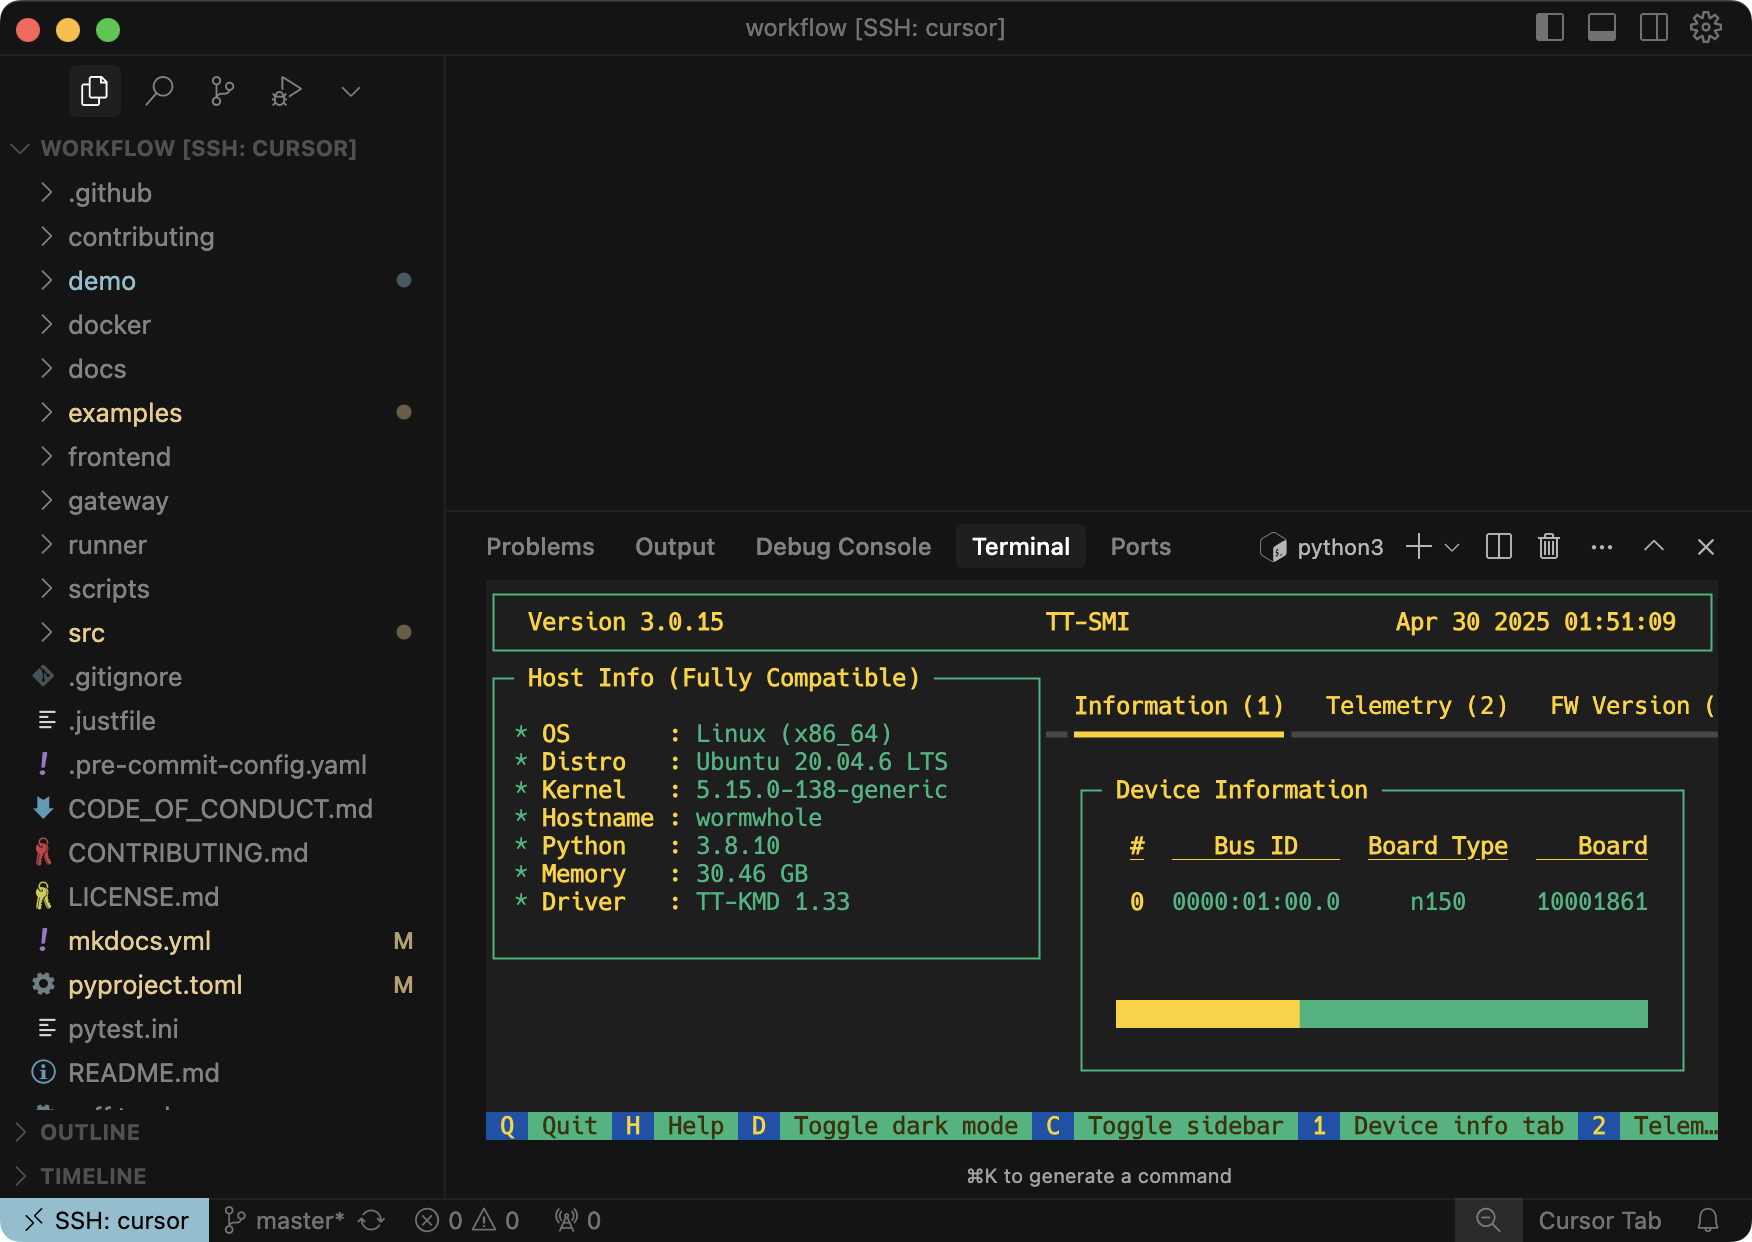1752x1242 pixels.
Task: Toggle the primary sidebar layout button
Action: click(1549, 27)
